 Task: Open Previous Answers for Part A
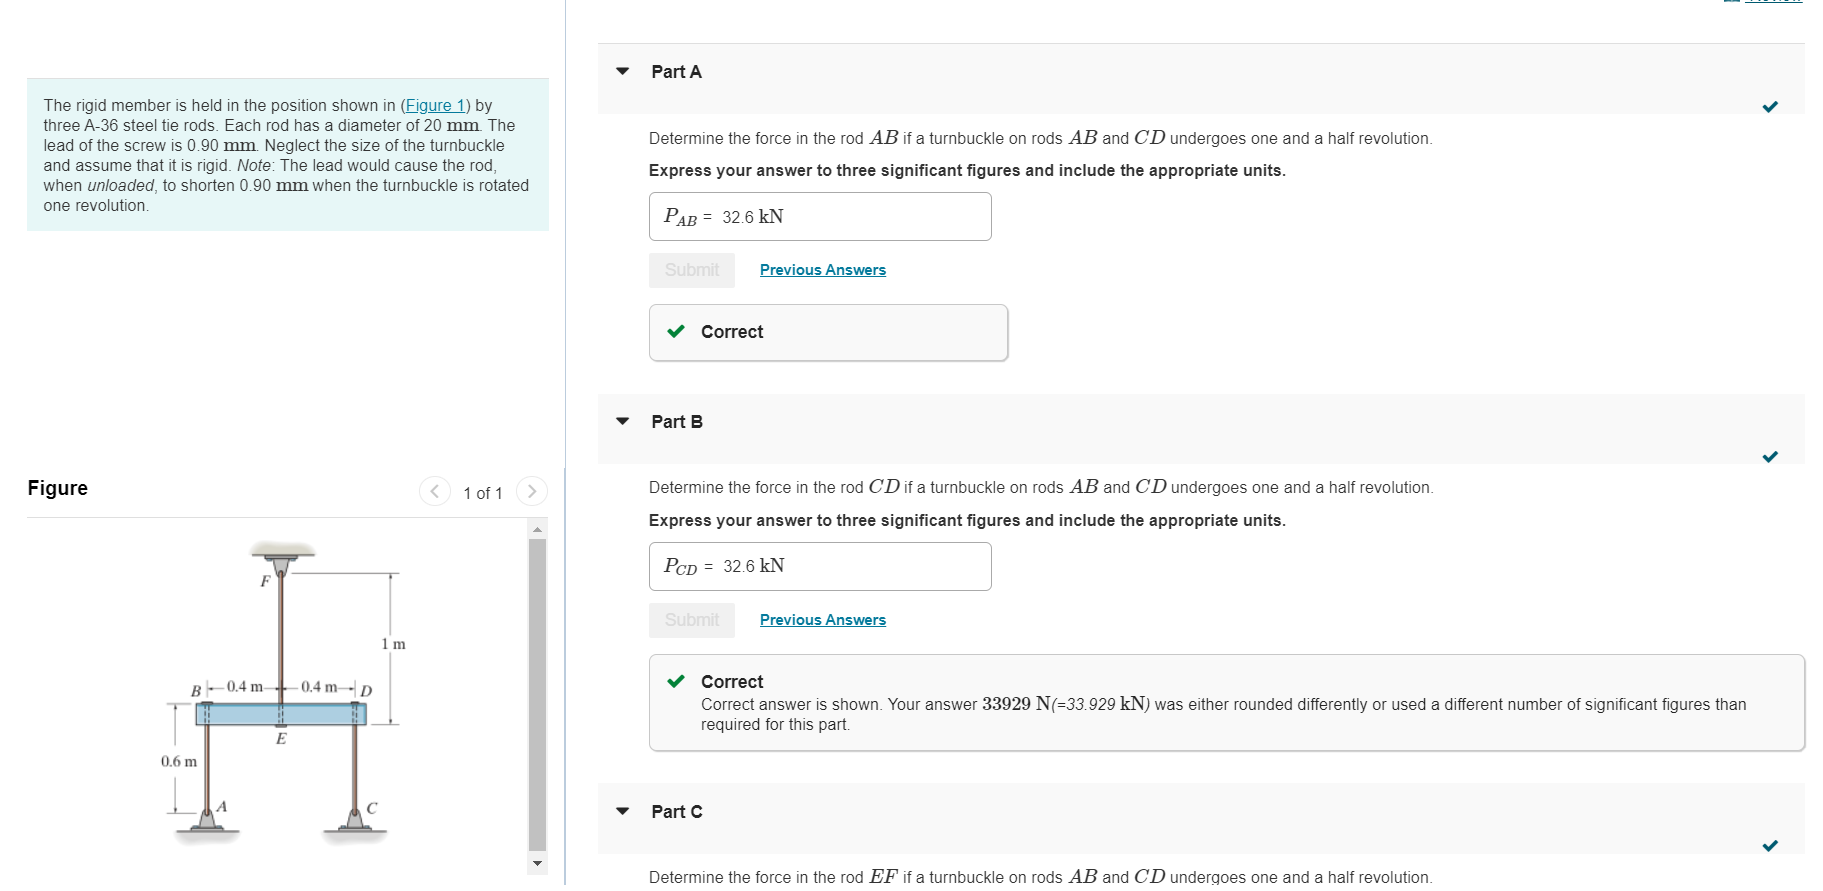click(x=822, y=270)
